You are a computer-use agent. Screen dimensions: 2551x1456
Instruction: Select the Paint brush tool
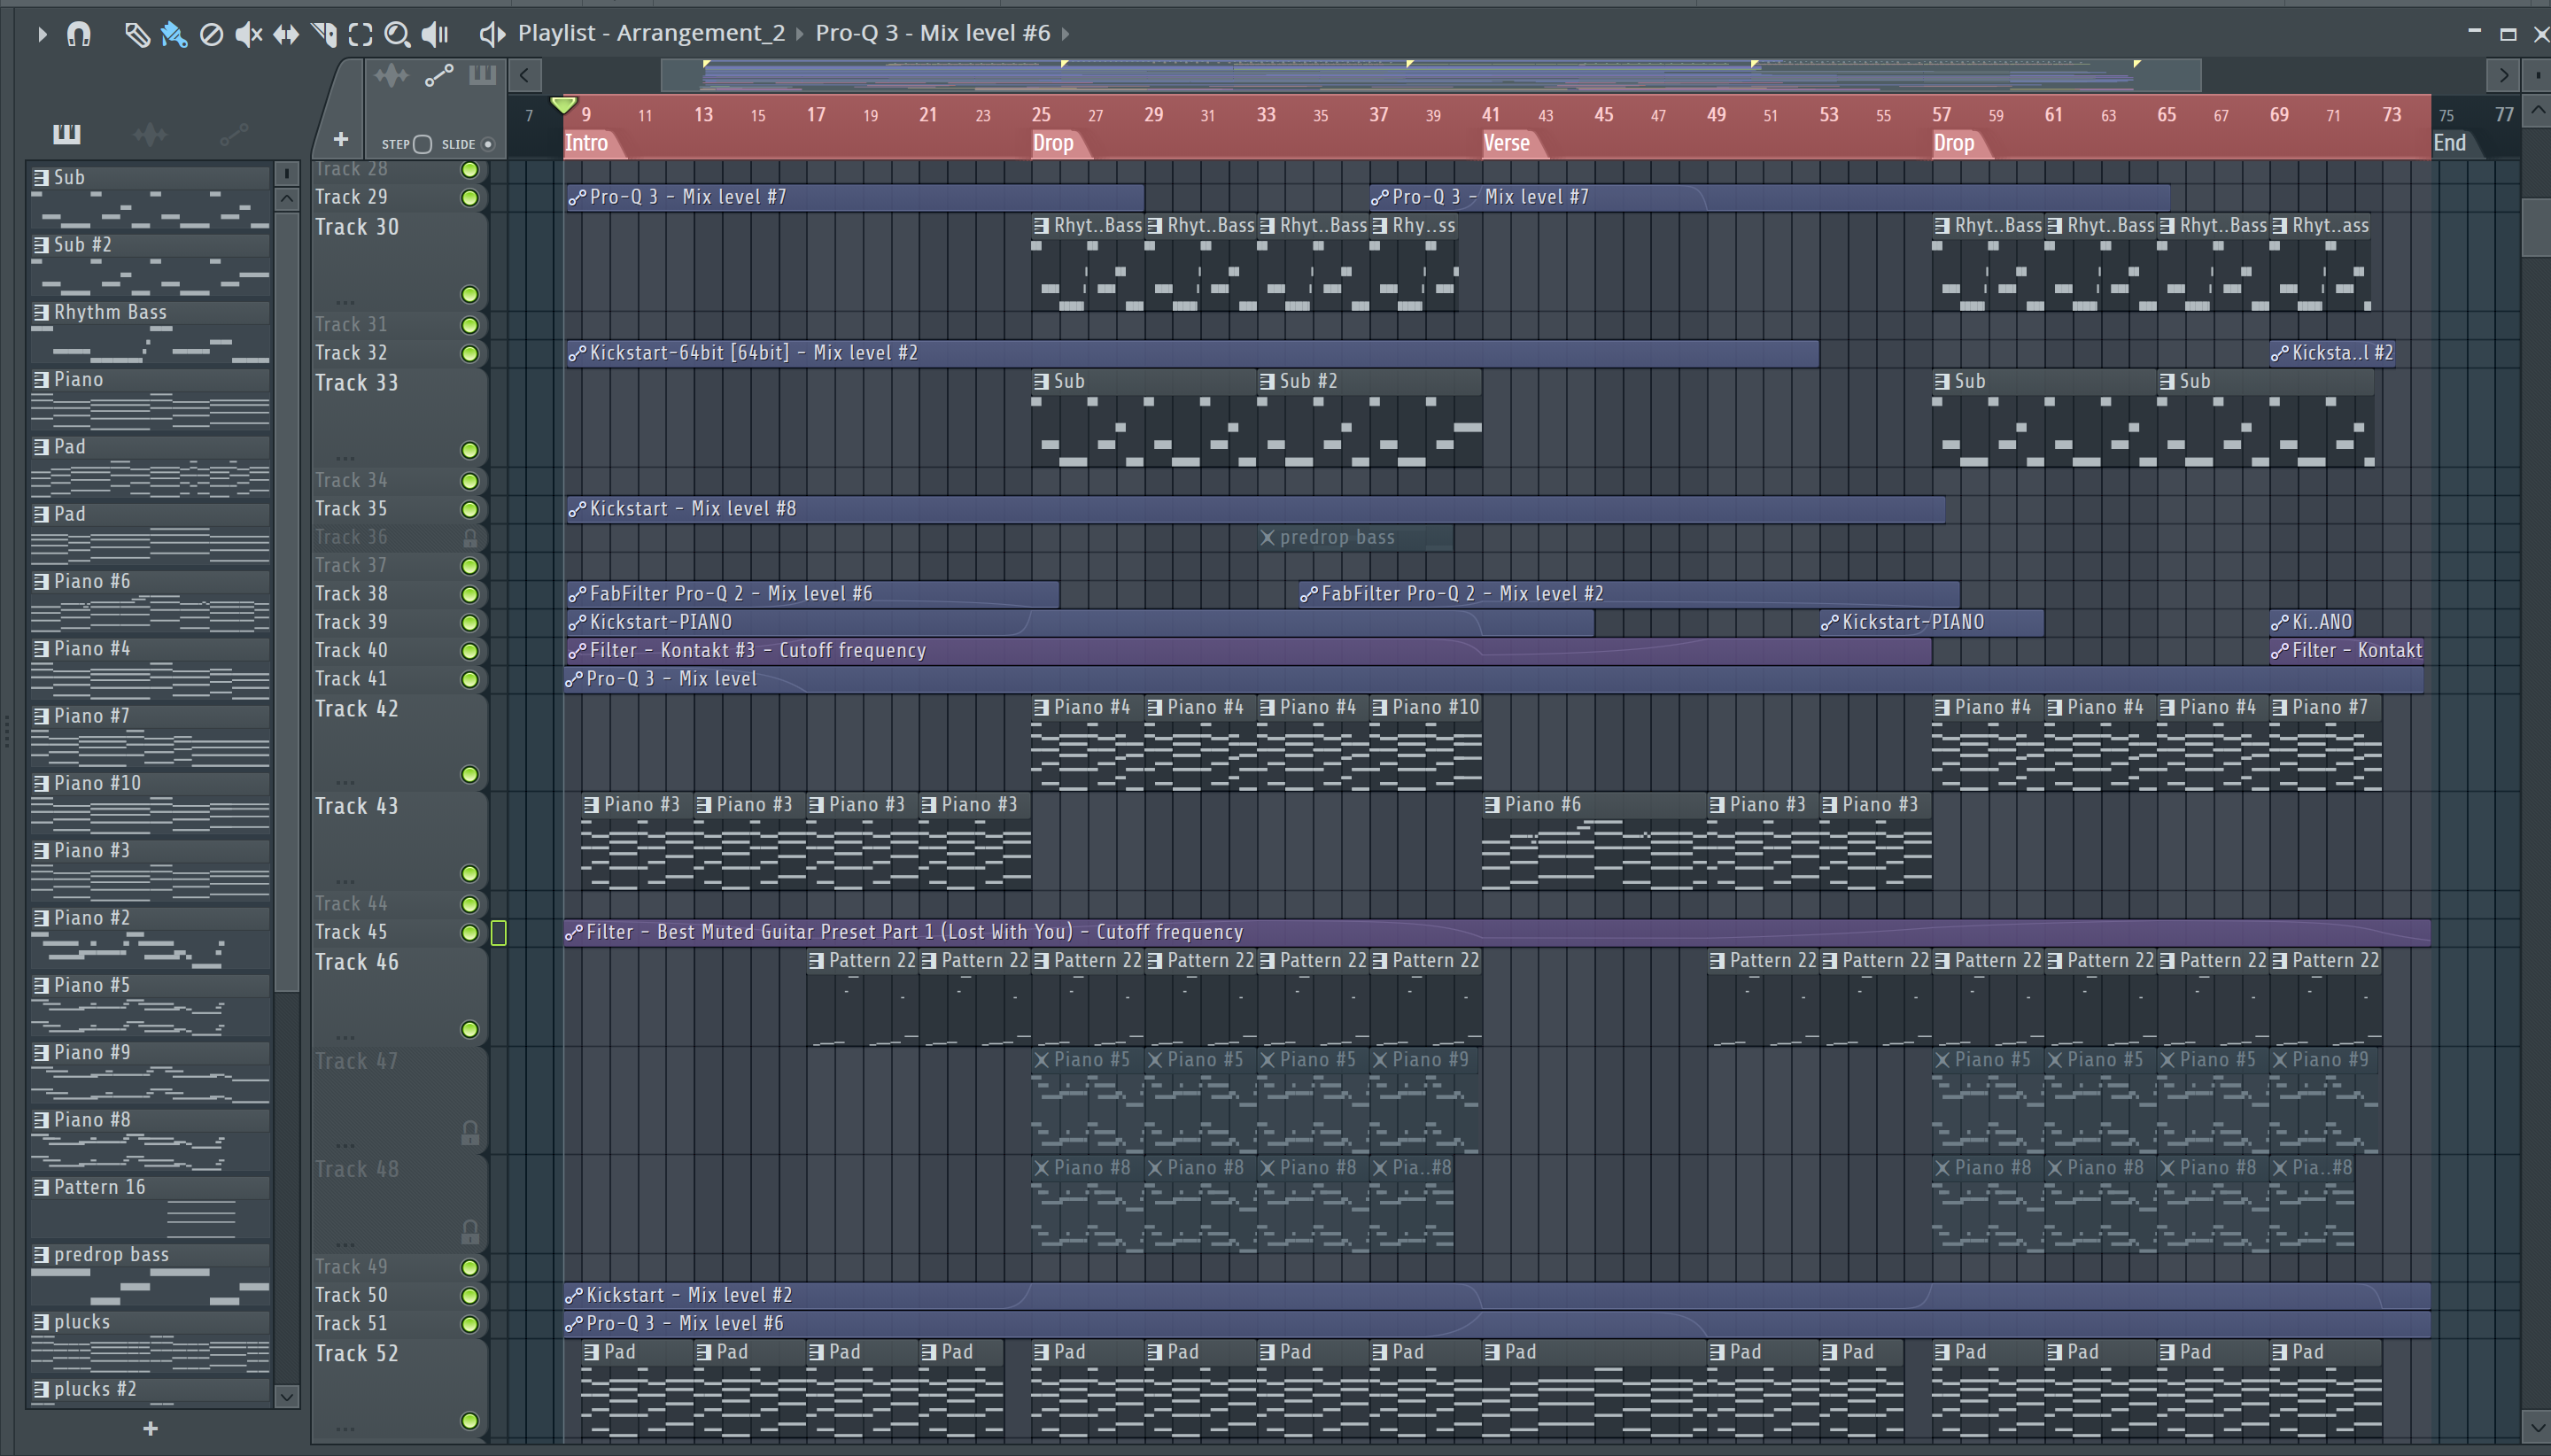[174, 35]
